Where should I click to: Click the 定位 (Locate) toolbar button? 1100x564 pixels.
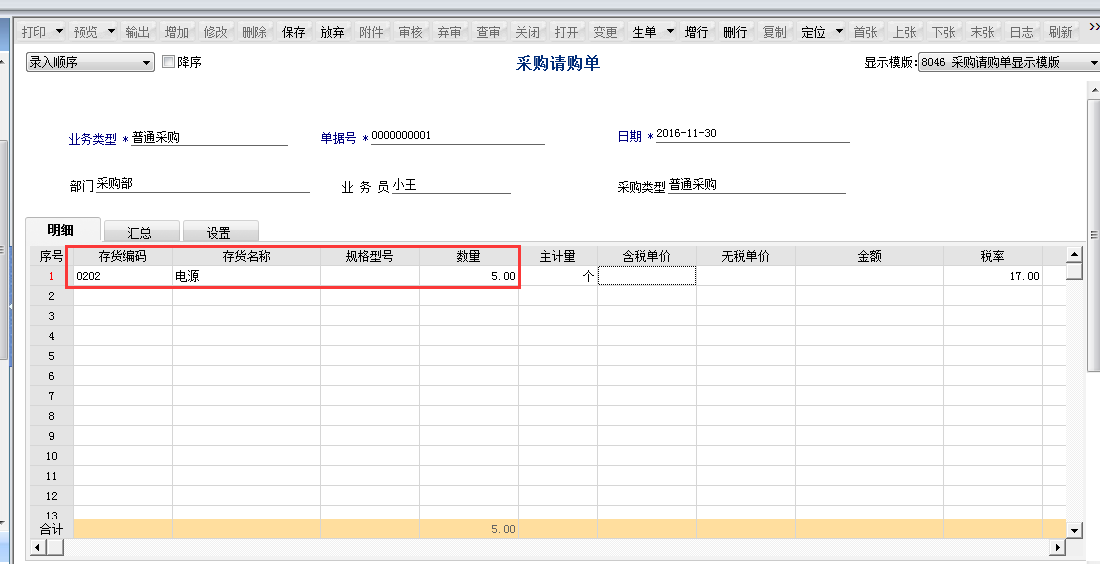click(813, 32)
